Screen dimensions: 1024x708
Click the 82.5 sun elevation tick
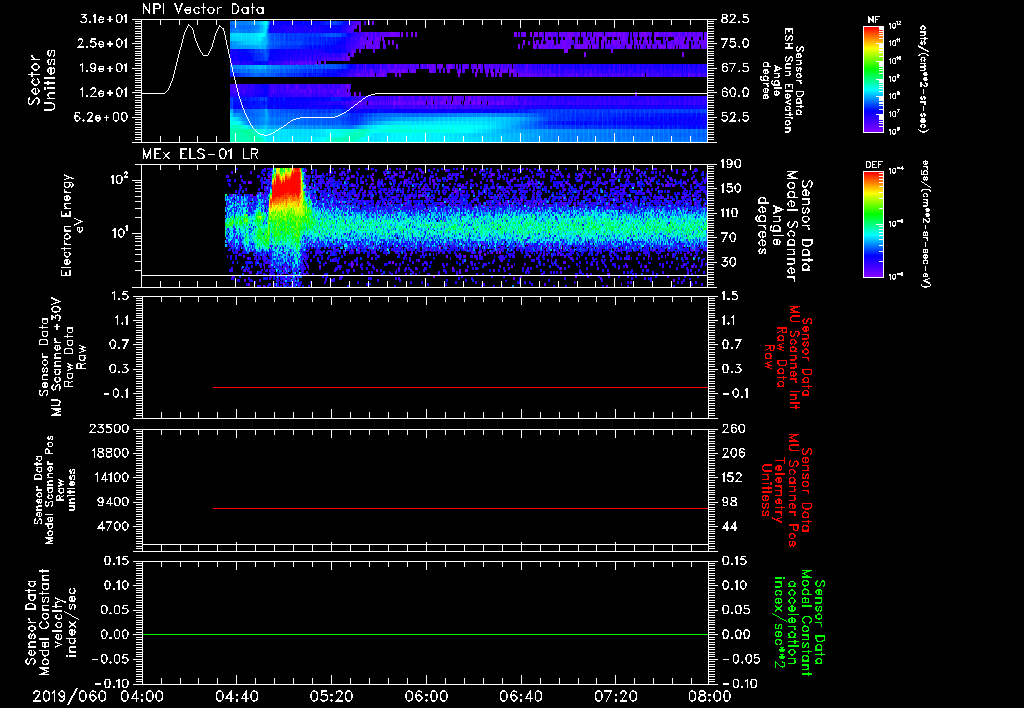736,19
